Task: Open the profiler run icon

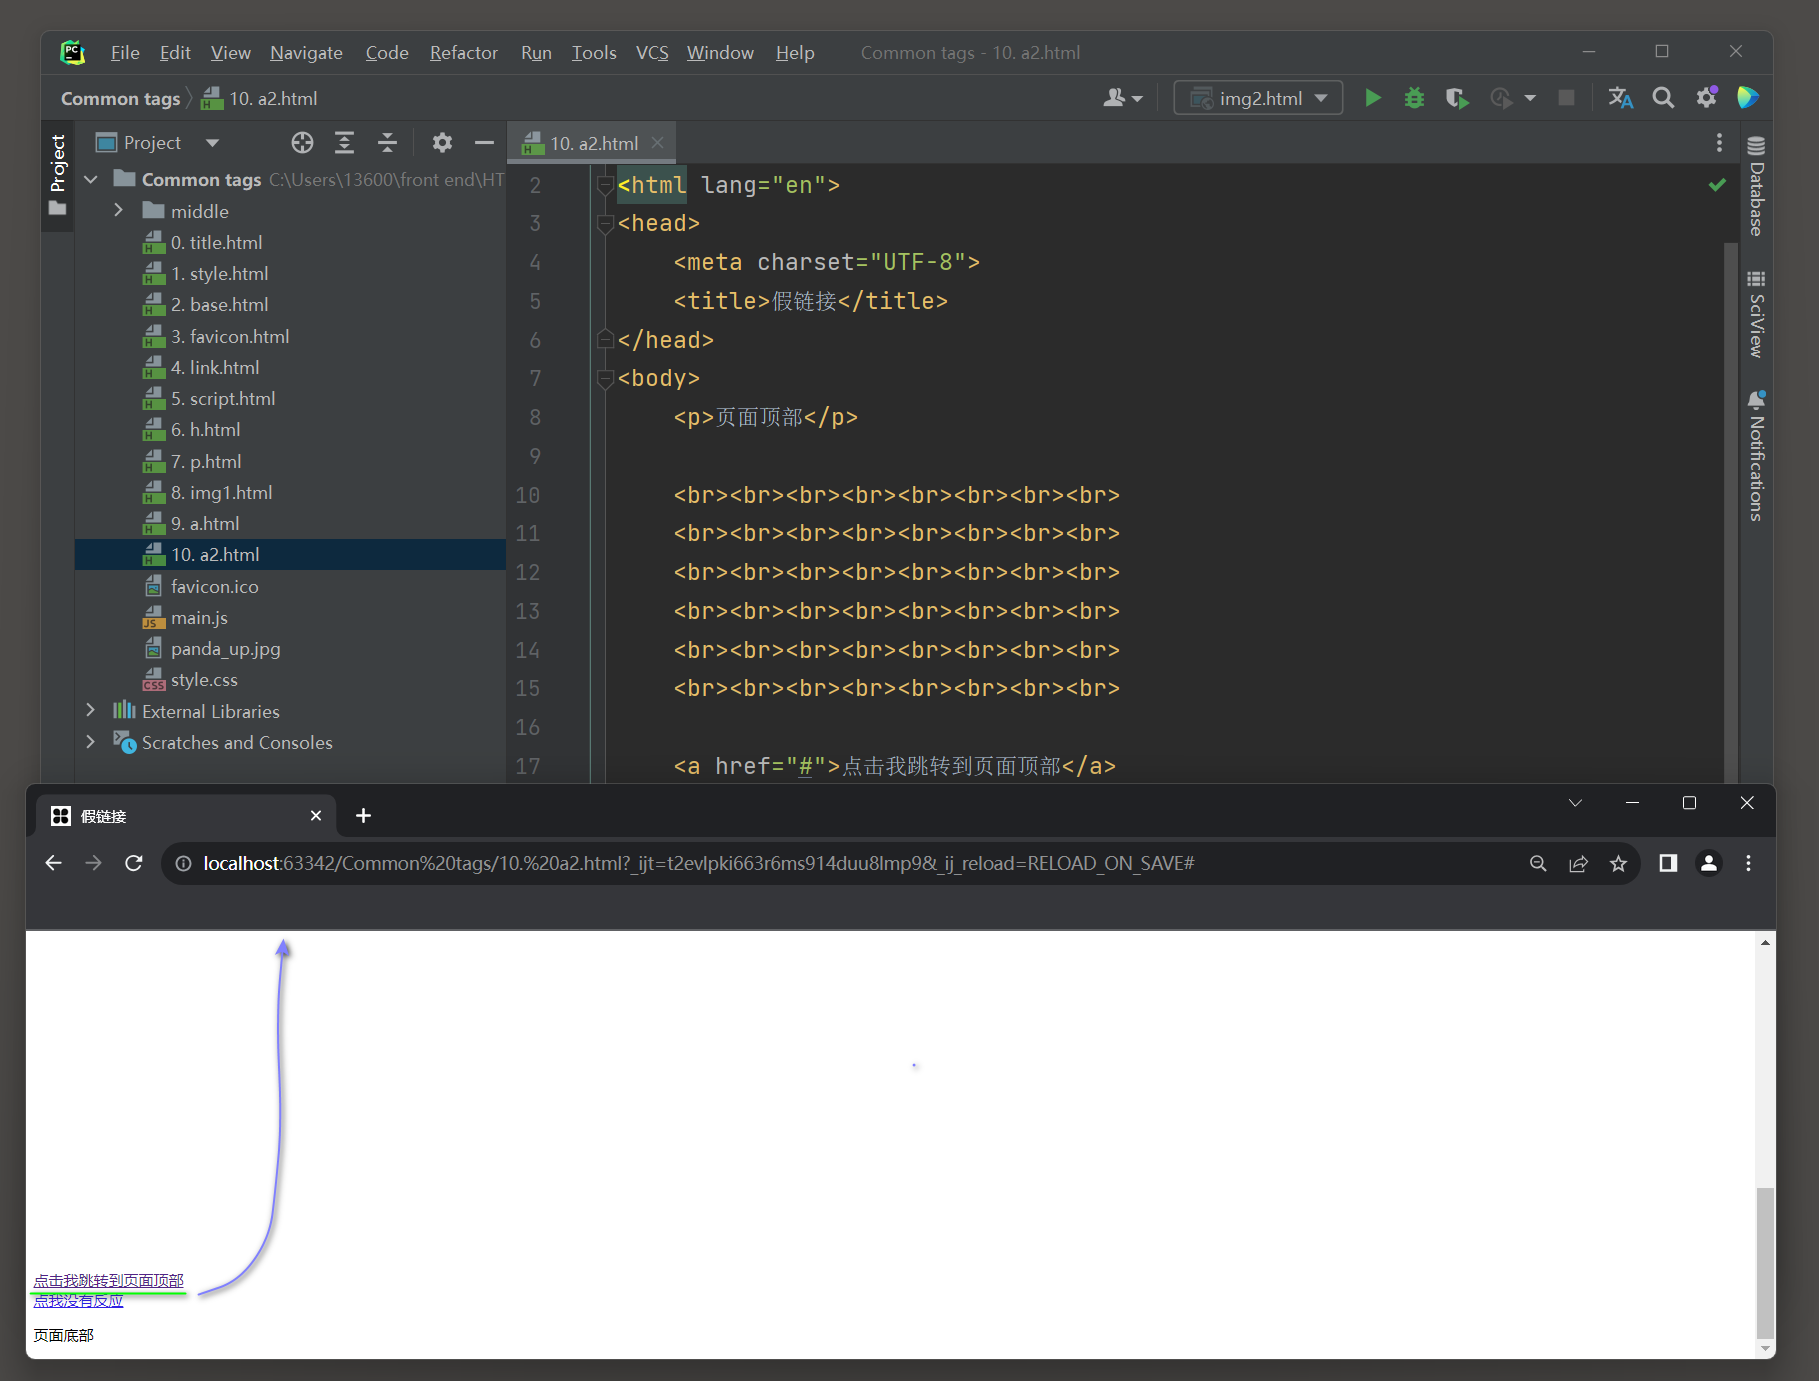Action: pos(1501,98)
